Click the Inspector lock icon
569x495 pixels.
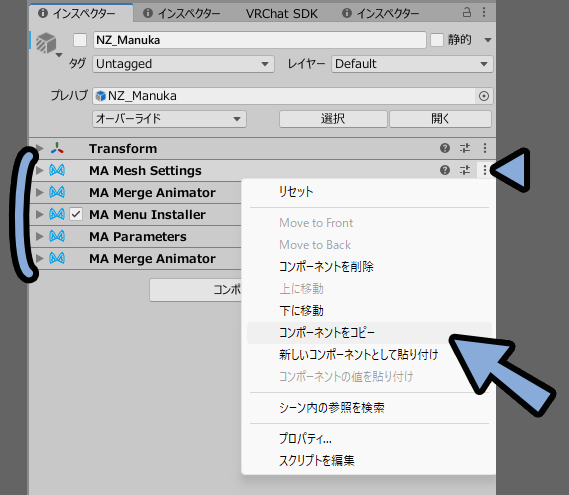(x=467, y=12)
